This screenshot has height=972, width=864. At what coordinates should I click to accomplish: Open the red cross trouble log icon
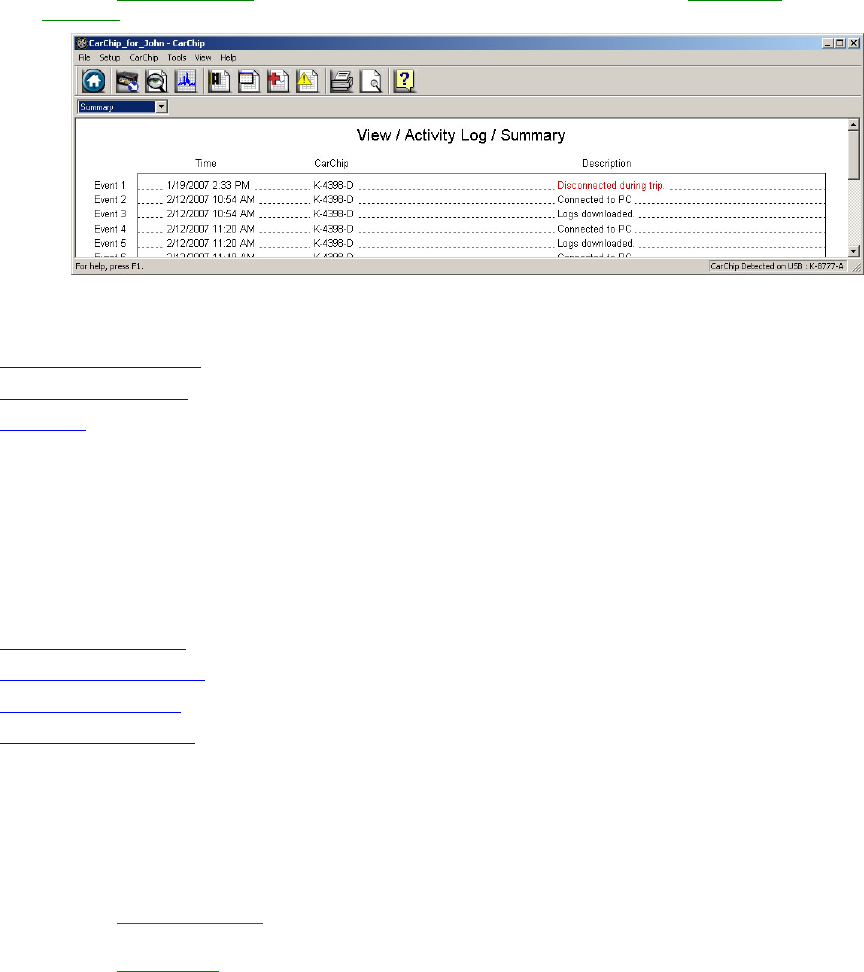click(278, 81)
